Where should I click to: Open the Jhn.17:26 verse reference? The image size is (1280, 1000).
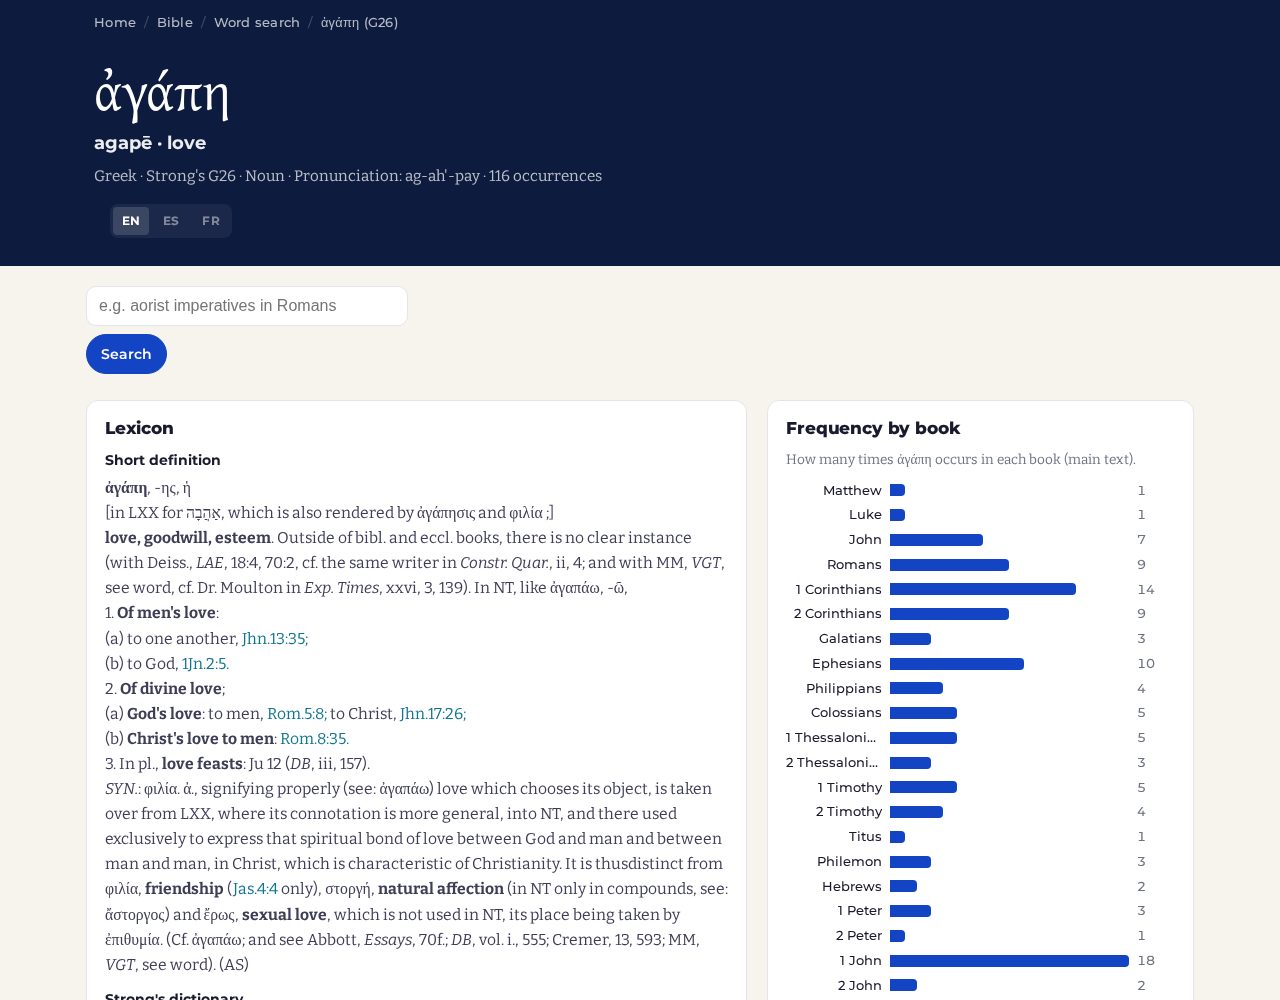pos(433,713)
